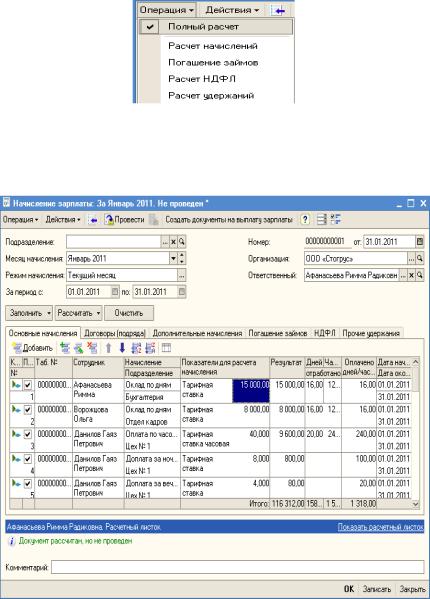430x599 pixels.
Task: Click the checklist tree icon in main toolbar
Action: click(x=336, y=220)
